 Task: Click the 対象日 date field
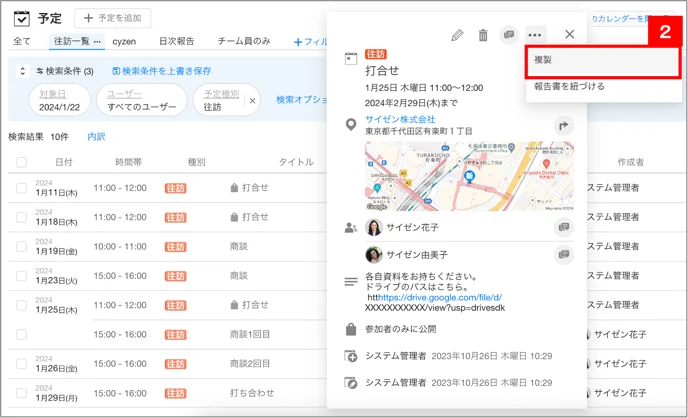[59, 100]
